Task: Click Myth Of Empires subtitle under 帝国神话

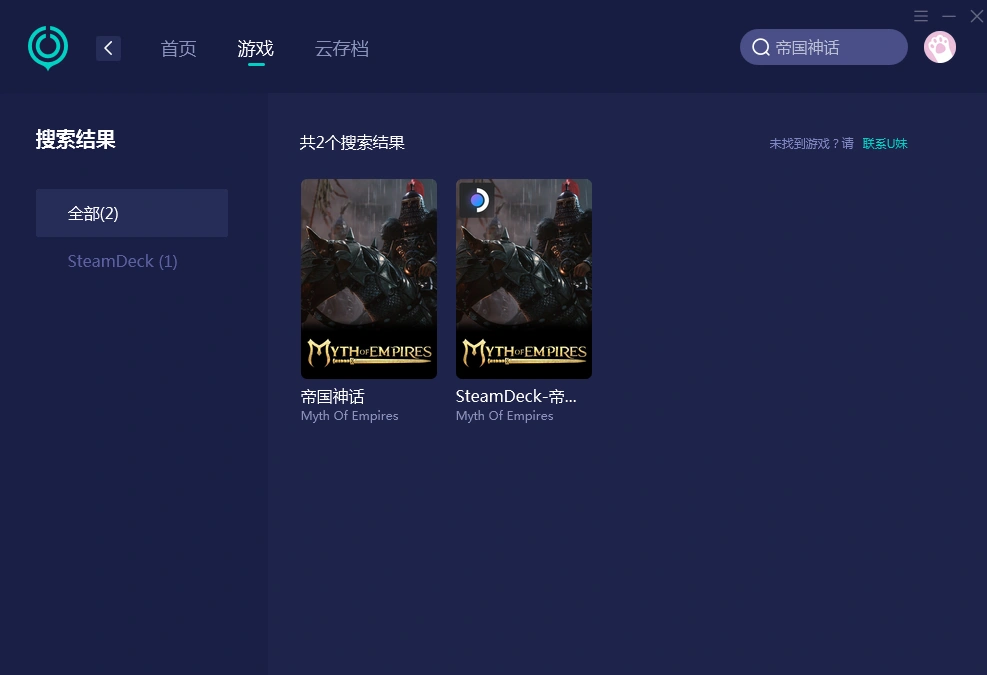Action: coord(349,416)
